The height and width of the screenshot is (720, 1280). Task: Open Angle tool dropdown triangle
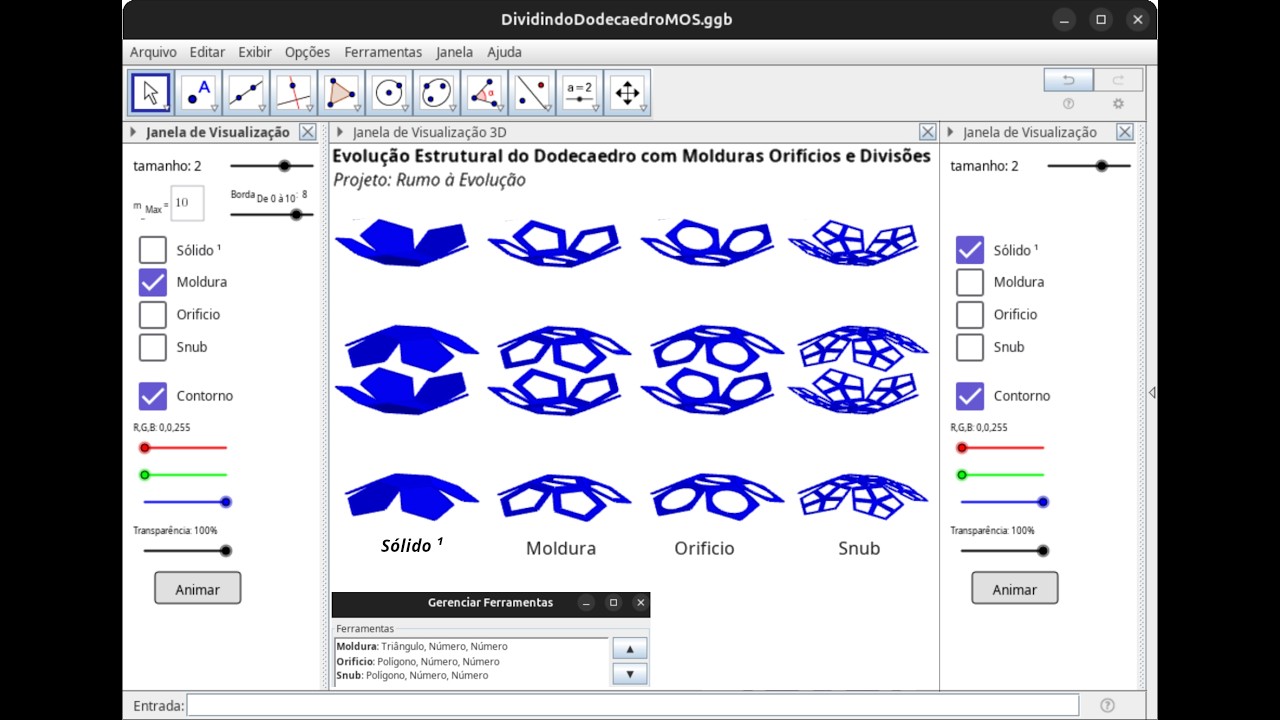(x=501, y=109)
